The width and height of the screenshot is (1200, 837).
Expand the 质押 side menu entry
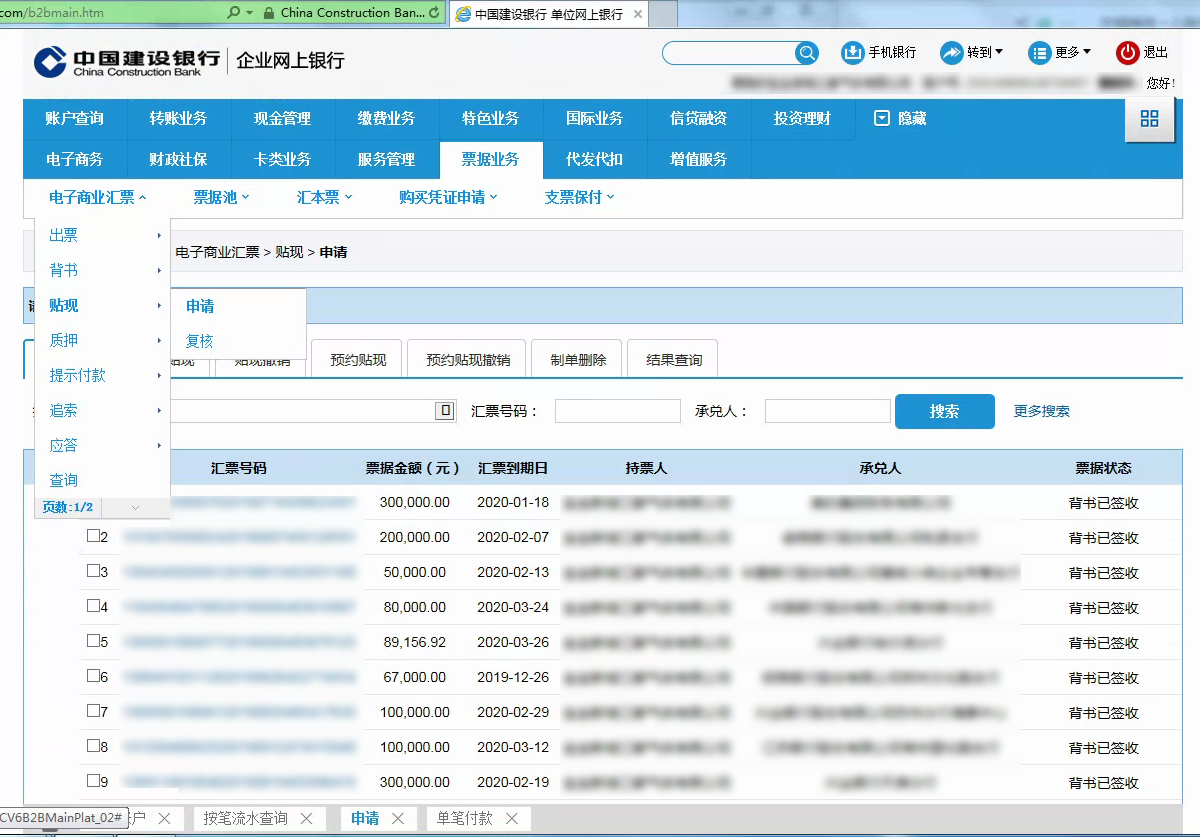click(x=103, y=341)
